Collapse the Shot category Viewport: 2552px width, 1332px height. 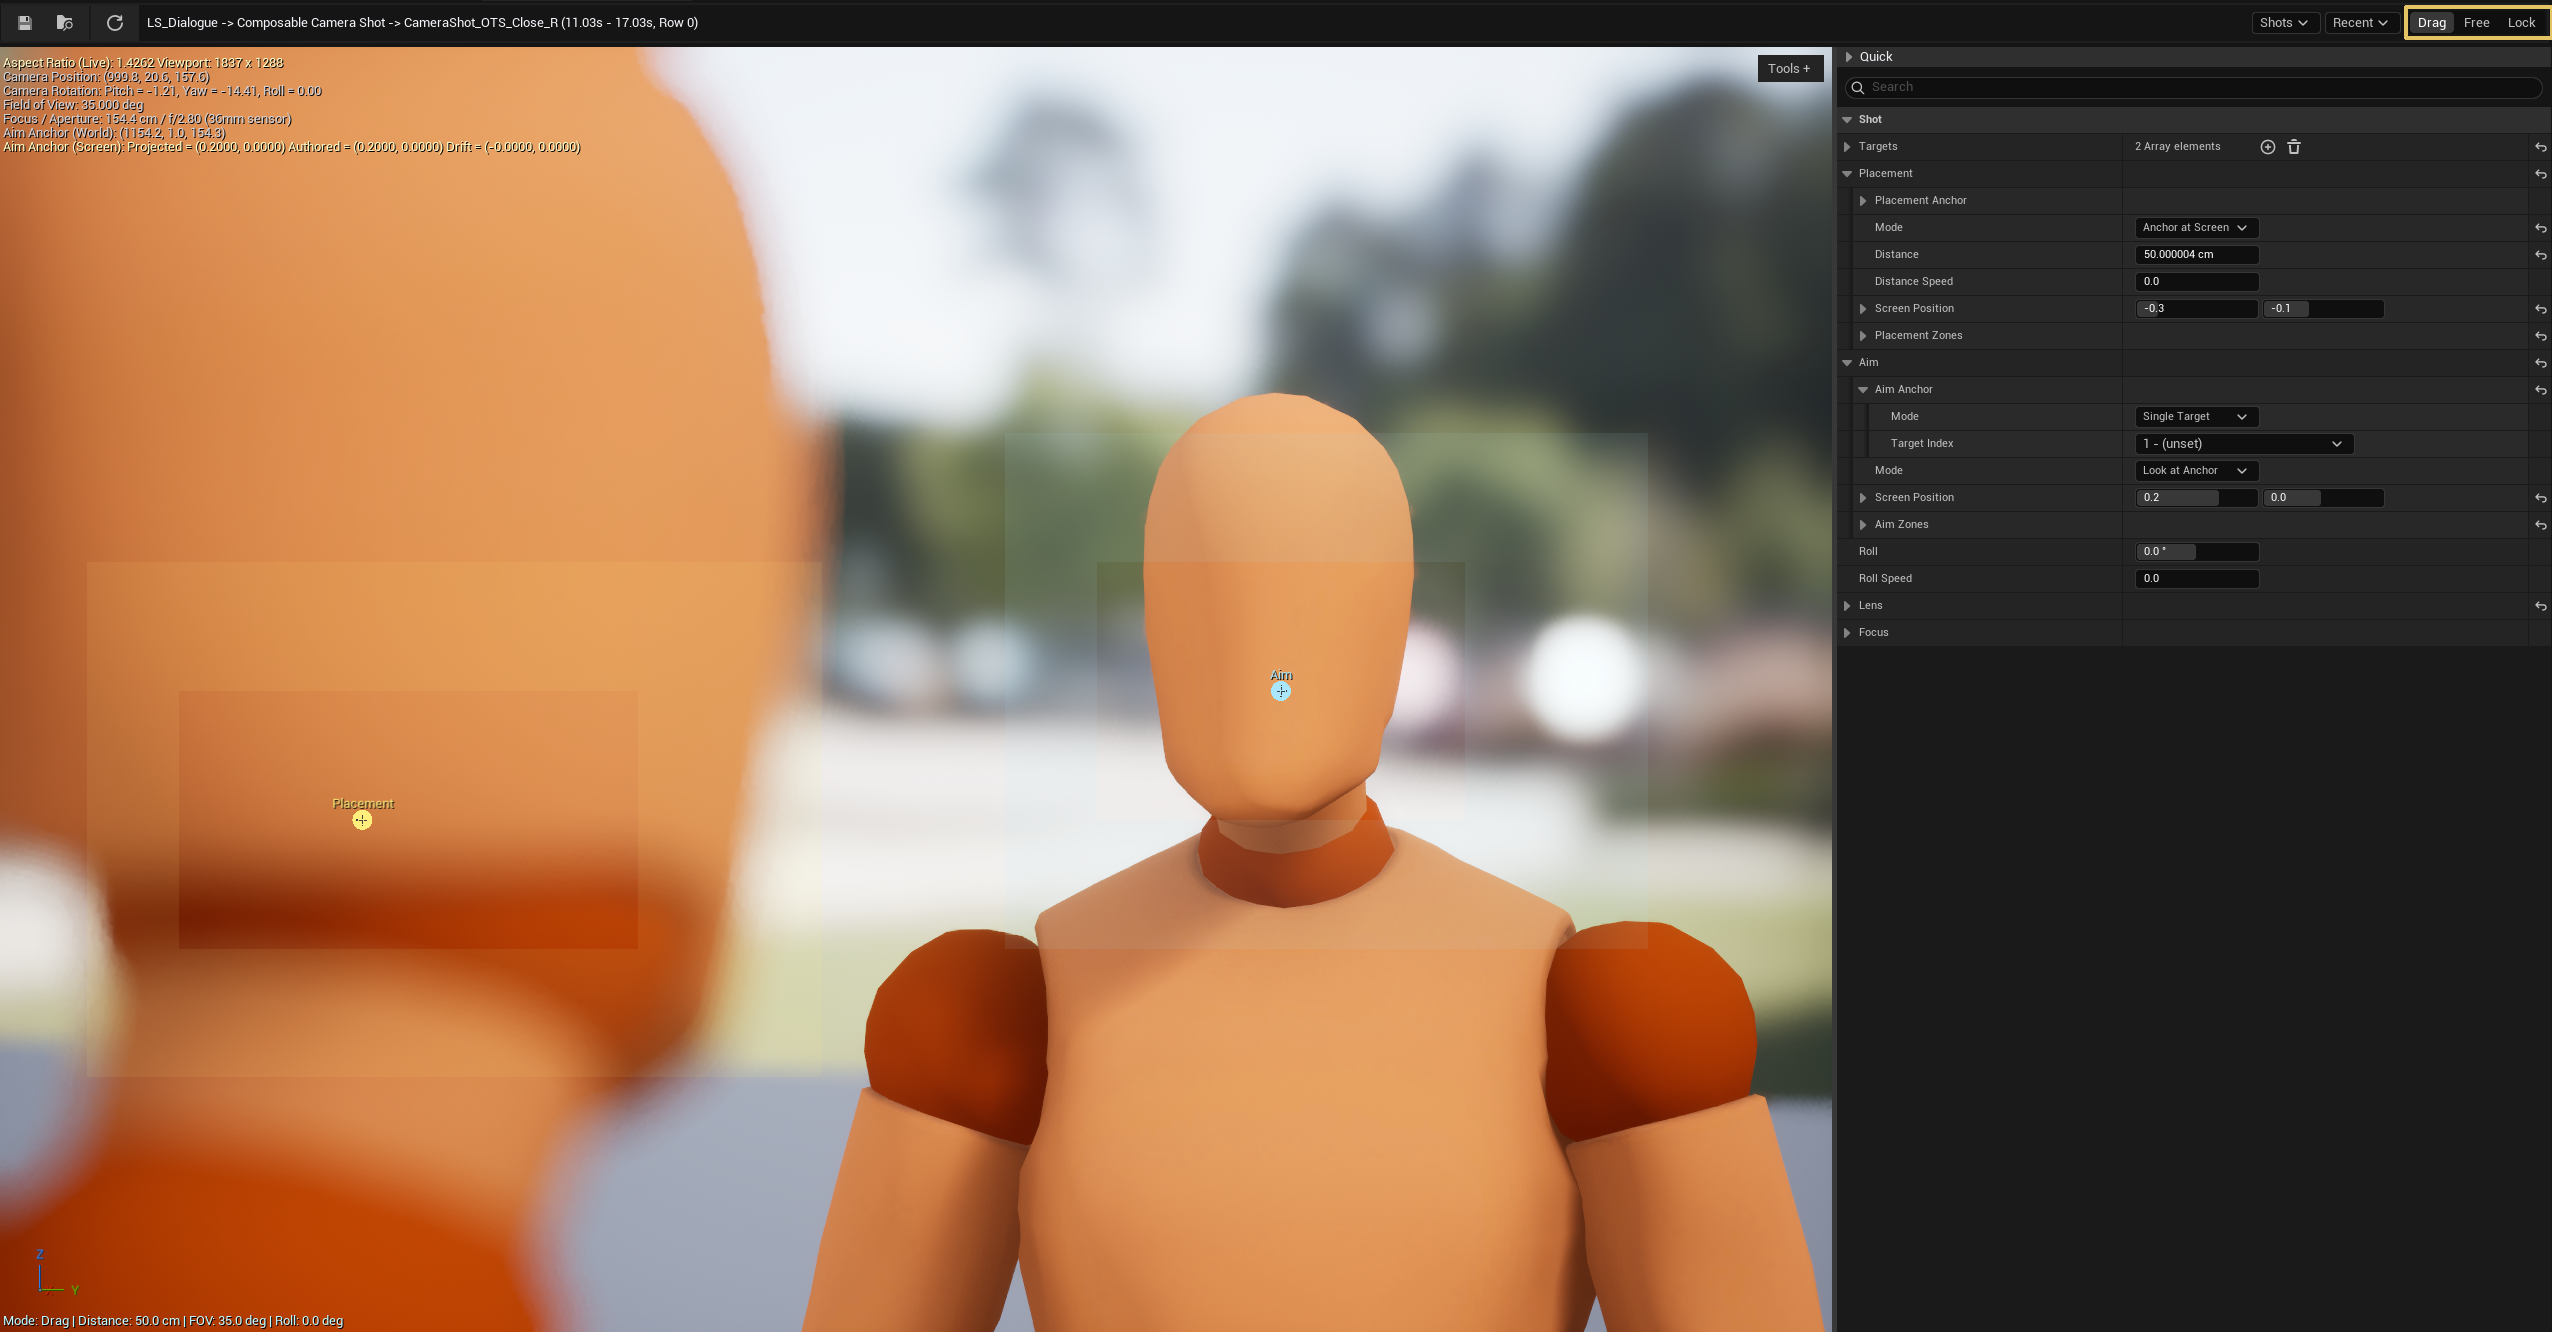[x=1847, y=119]
